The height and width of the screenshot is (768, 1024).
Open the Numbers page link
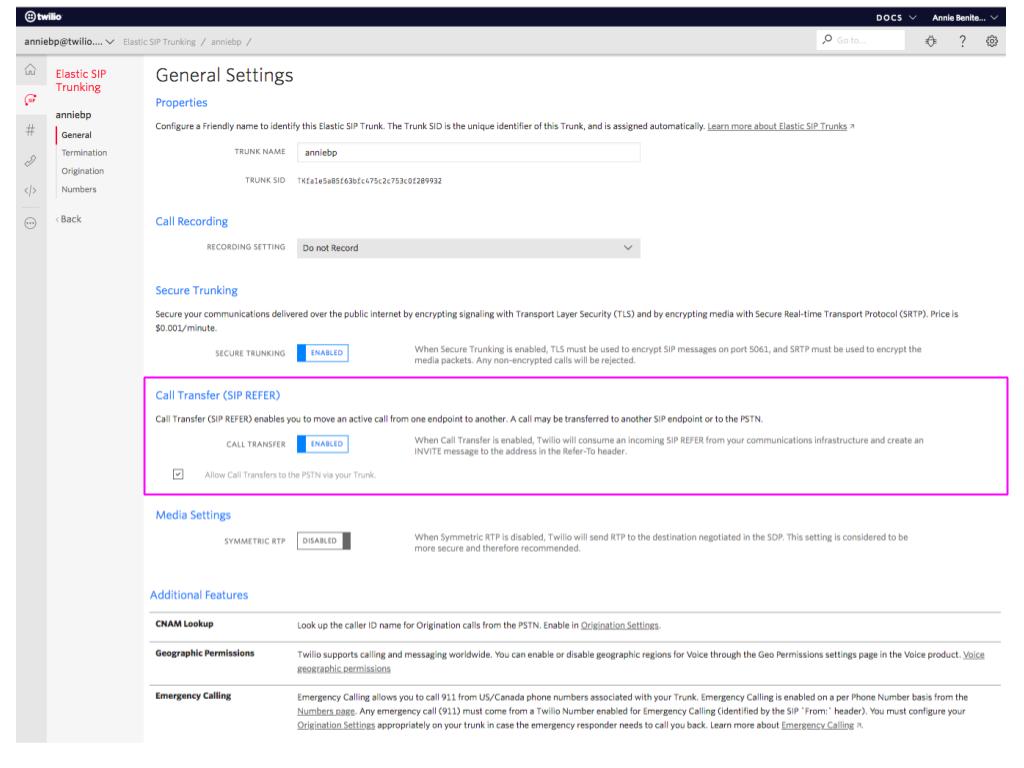pyautogui.click(x=326, y=711)
